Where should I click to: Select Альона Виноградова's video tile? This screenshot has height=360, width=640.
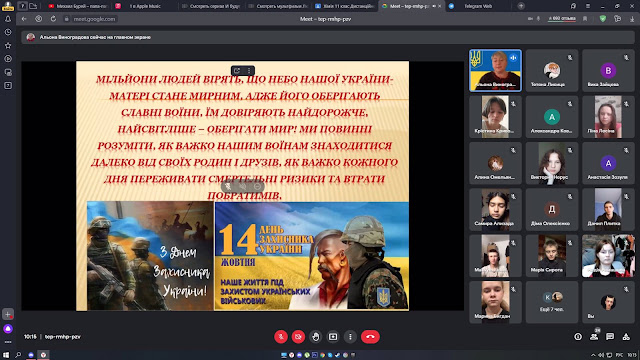coord(495,71)
